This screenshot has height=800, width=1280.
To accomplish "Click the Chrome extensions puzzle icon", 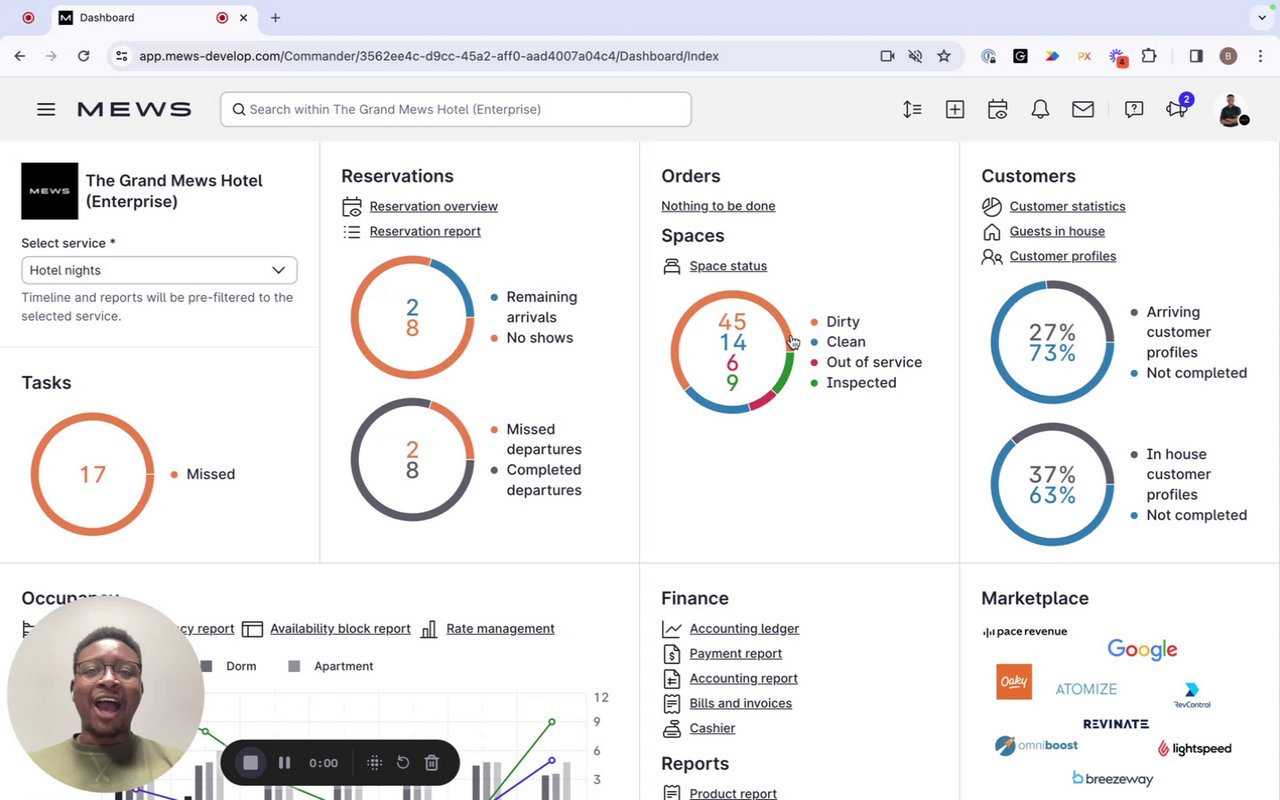I will coord(1149,56).
